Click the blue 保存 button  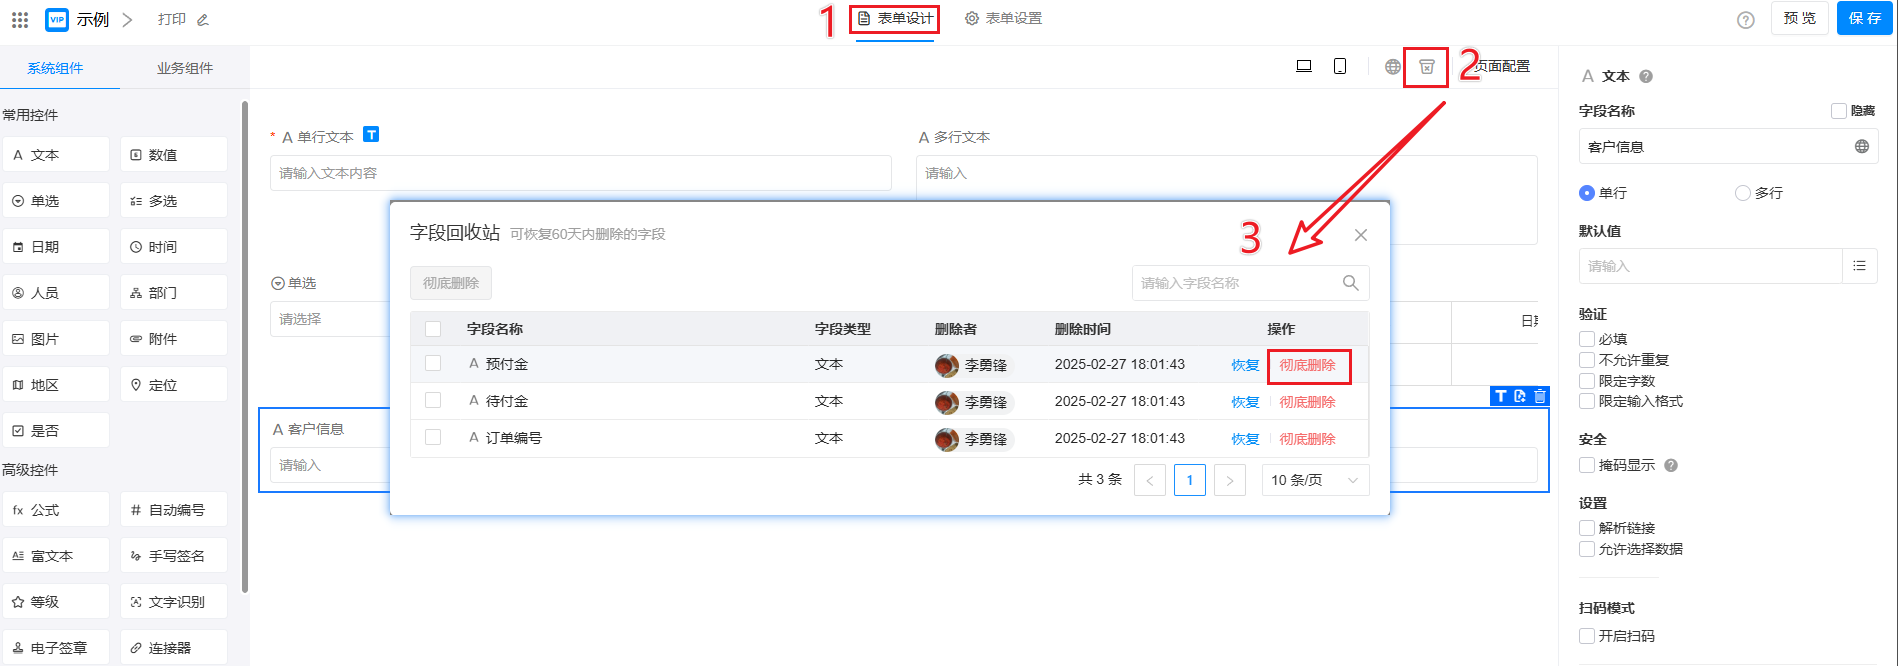click(1864, 19)
